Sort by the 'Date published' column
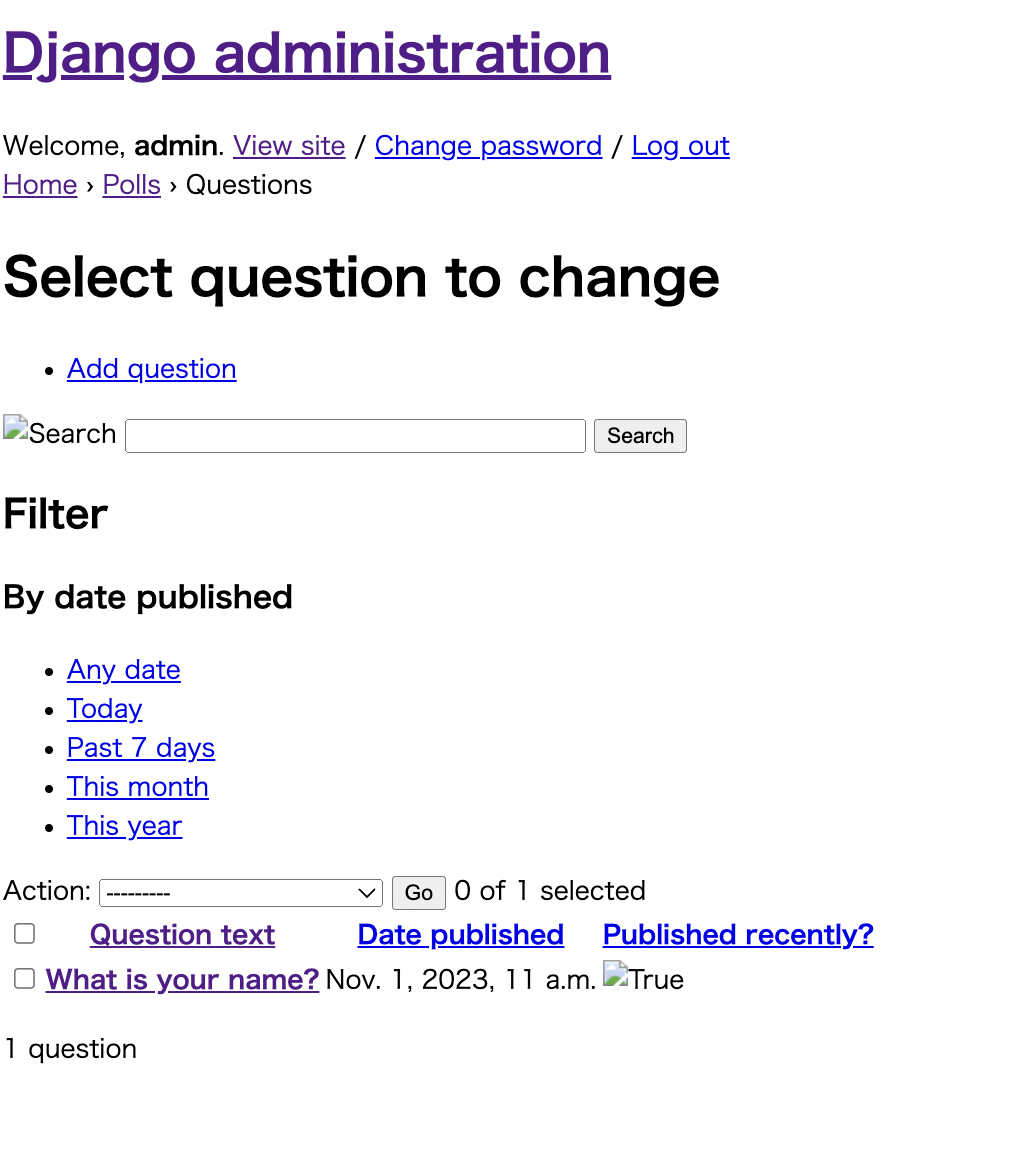Image resolution: width=1030 pixels, height=1170 pixels. click(460, 934)
